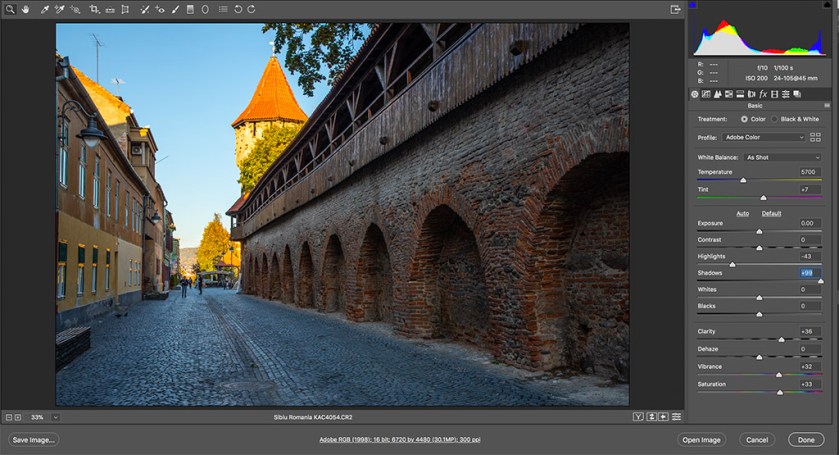Click the Dehaze slider handle
The width and height of the screenshot is (839, 455).
(x=759, y=358)
